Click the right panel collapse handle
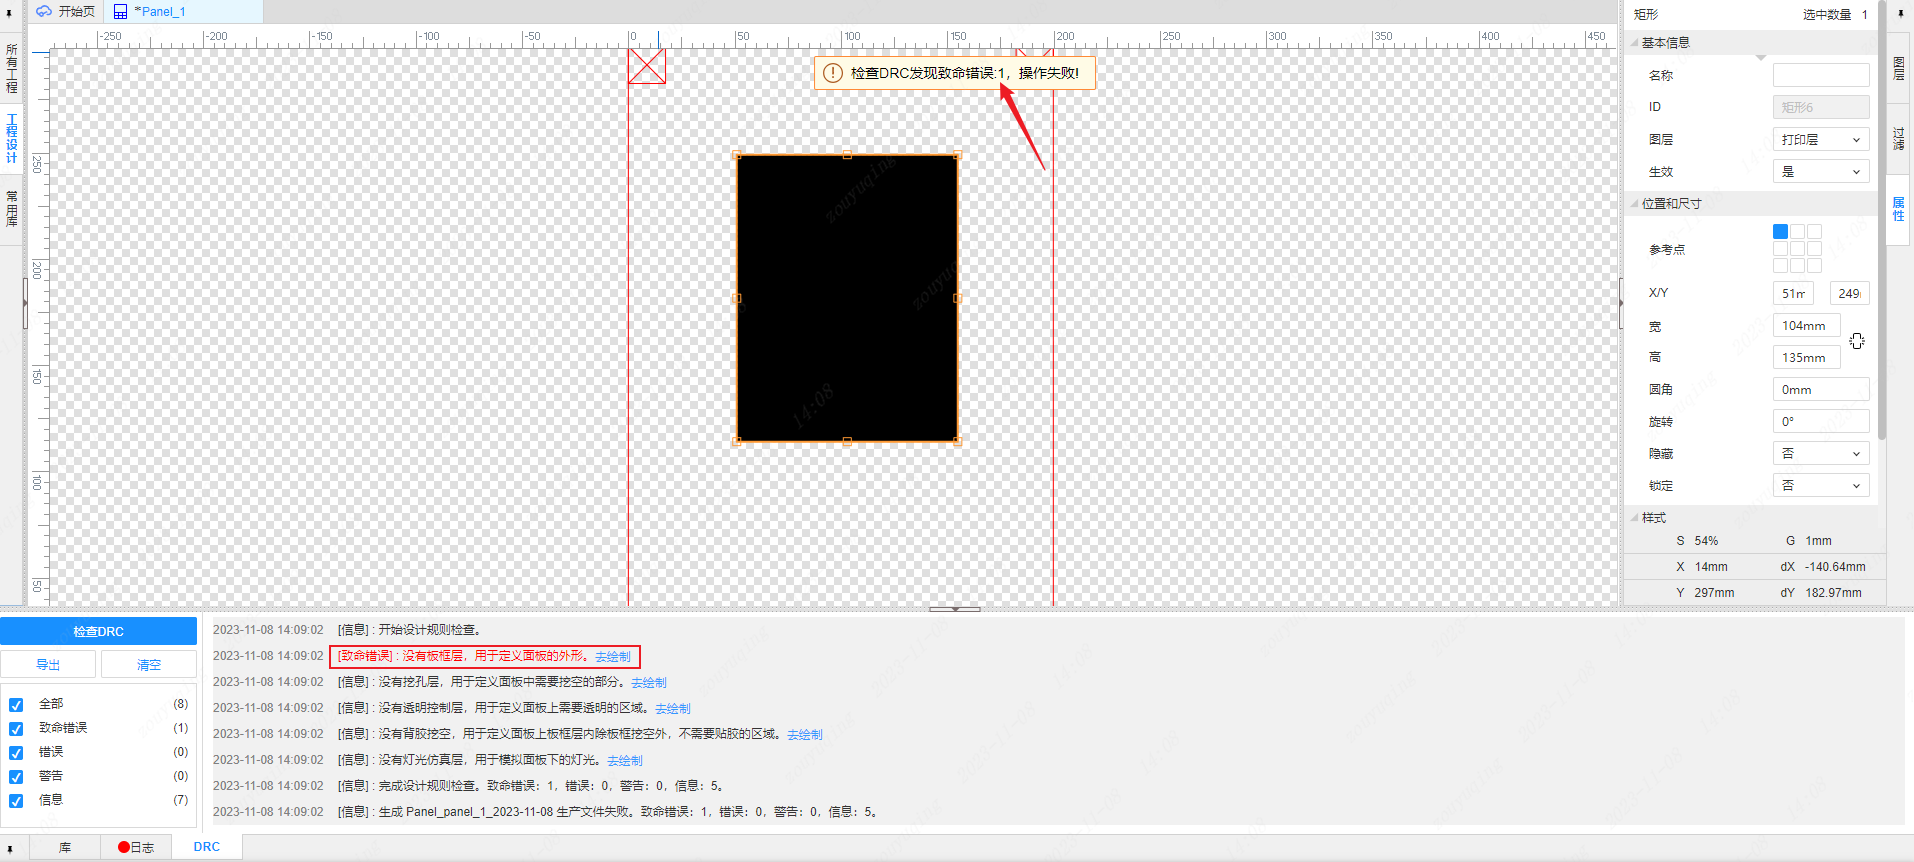The width and height of the screenshot is (1914, 862). tap(1621, 303)
